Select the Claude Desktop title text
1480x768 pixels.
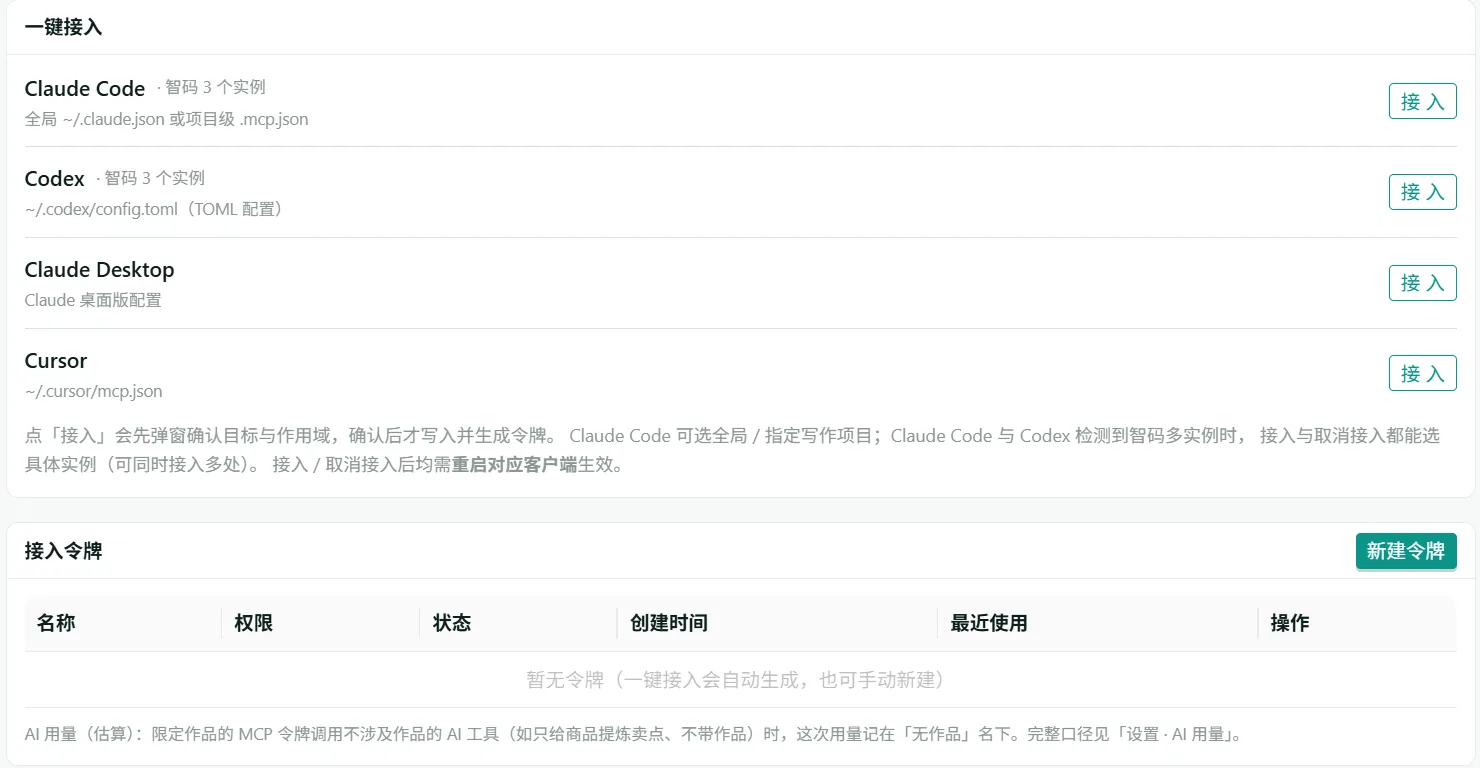(x=100, y=270)
